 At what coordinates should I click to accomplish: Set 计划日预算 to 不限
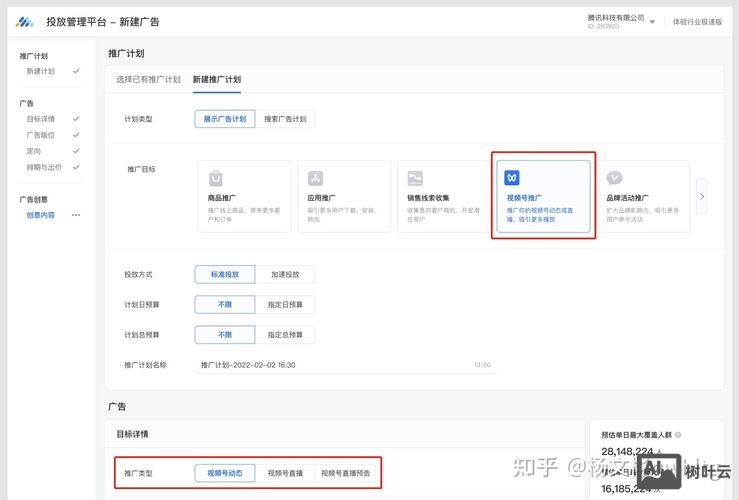[225, 304]
